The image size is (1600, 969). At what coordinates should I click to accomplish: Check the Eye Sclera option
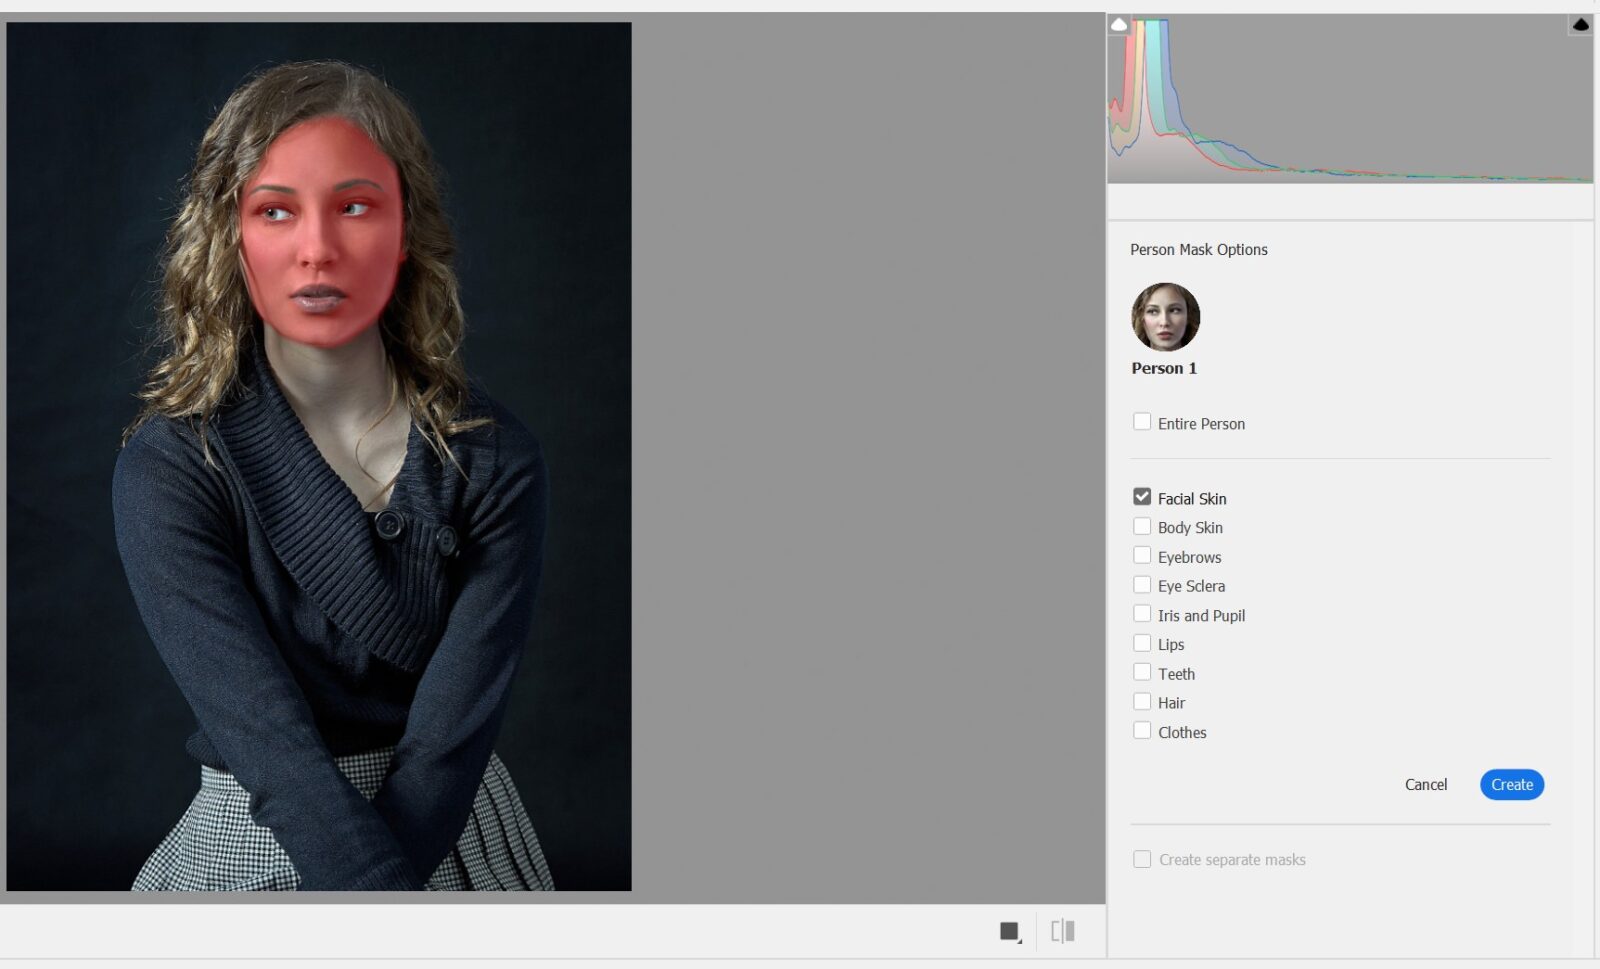(x=1142, y=583)
